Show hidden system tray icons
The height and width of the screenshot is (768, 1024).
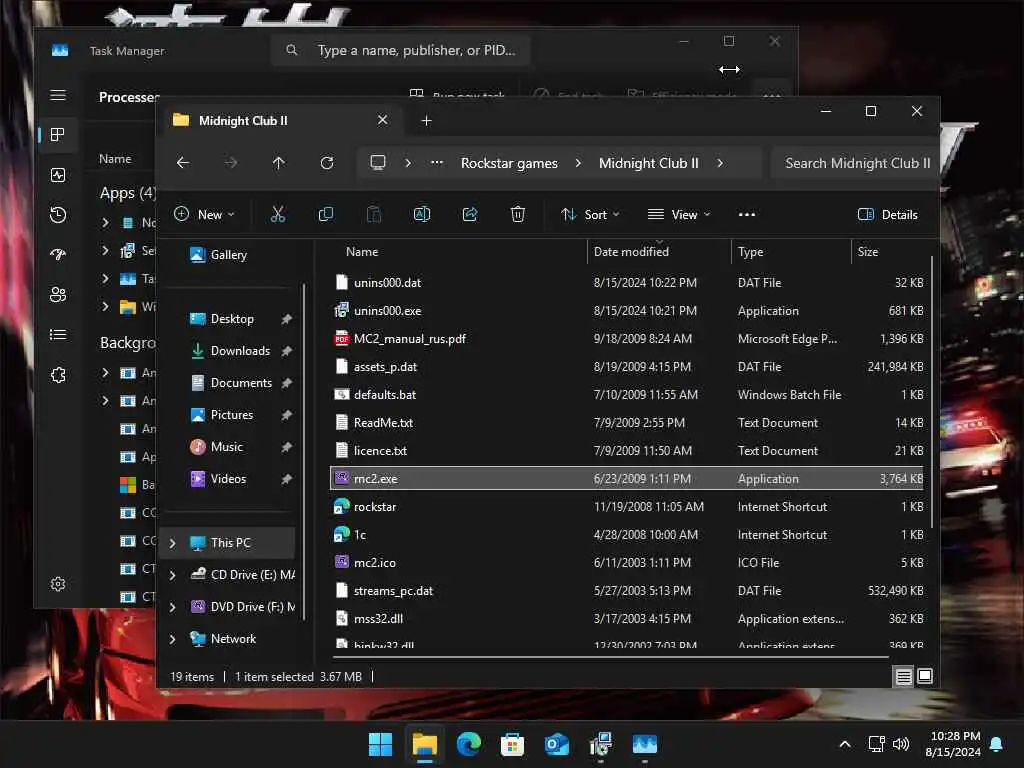tap(844, 744)
